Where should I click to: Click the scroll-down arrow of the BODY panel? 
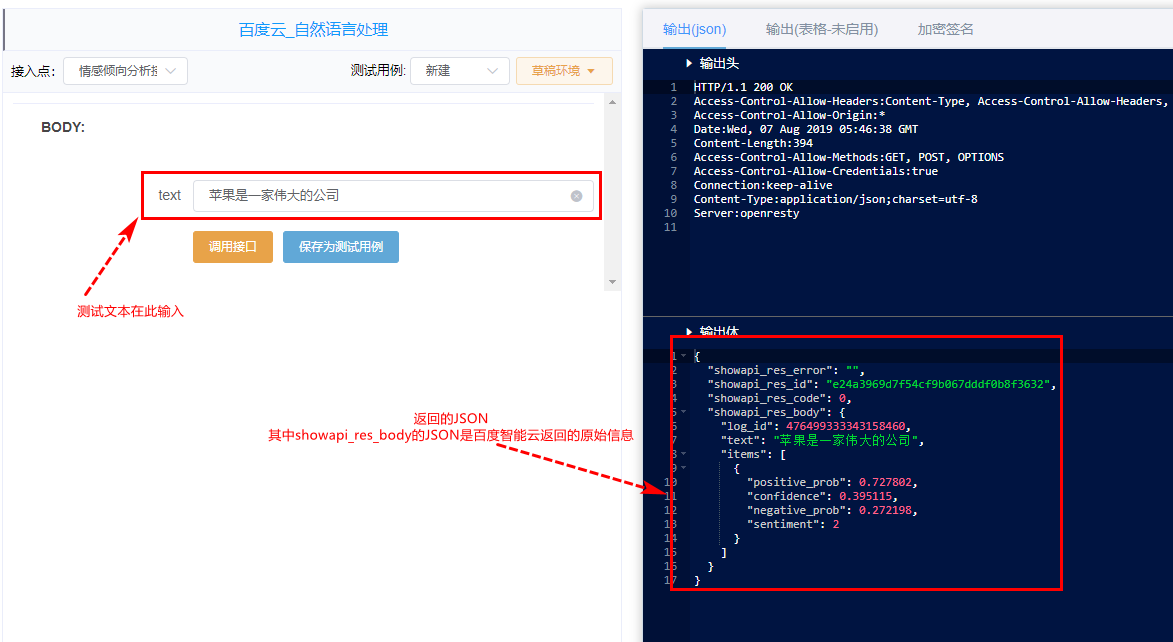click(x=613, y=282)
